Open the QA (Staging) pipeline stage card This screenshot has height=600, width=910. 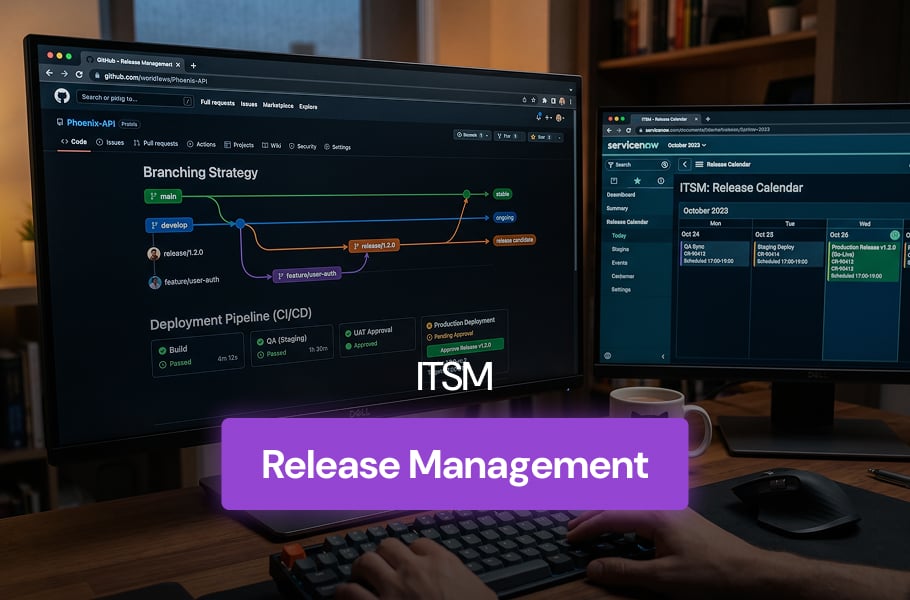292,345
